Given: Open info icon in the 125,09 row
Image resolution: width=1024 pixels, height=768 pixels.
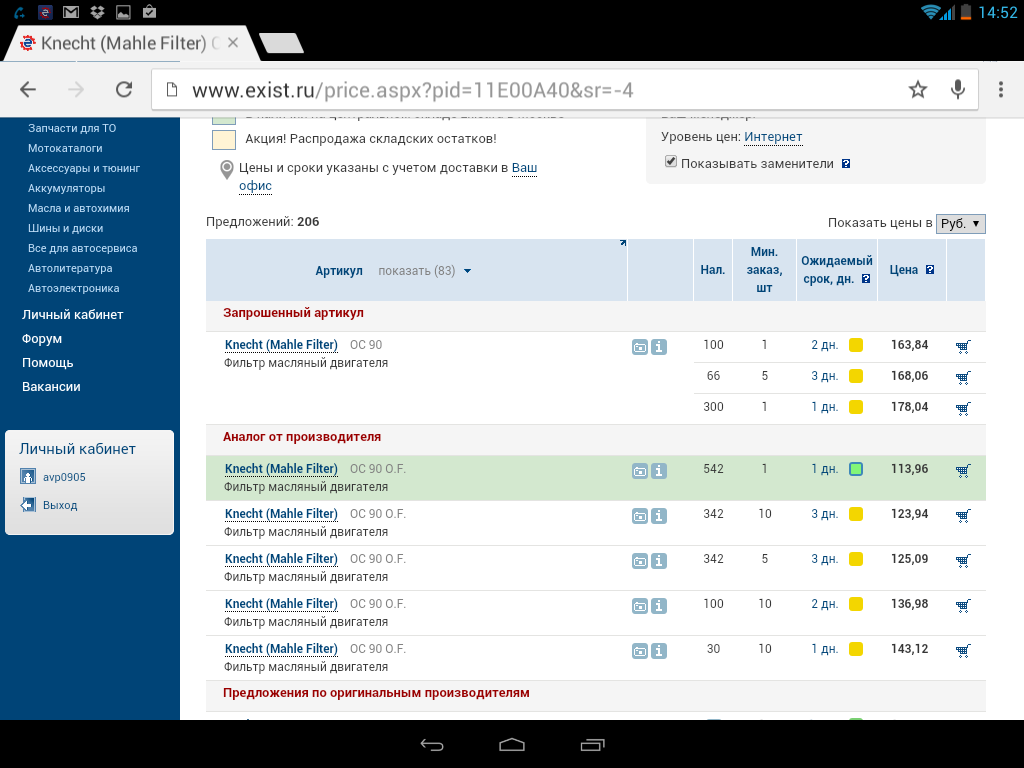Looking at the screenshot, I should [659, 561].
